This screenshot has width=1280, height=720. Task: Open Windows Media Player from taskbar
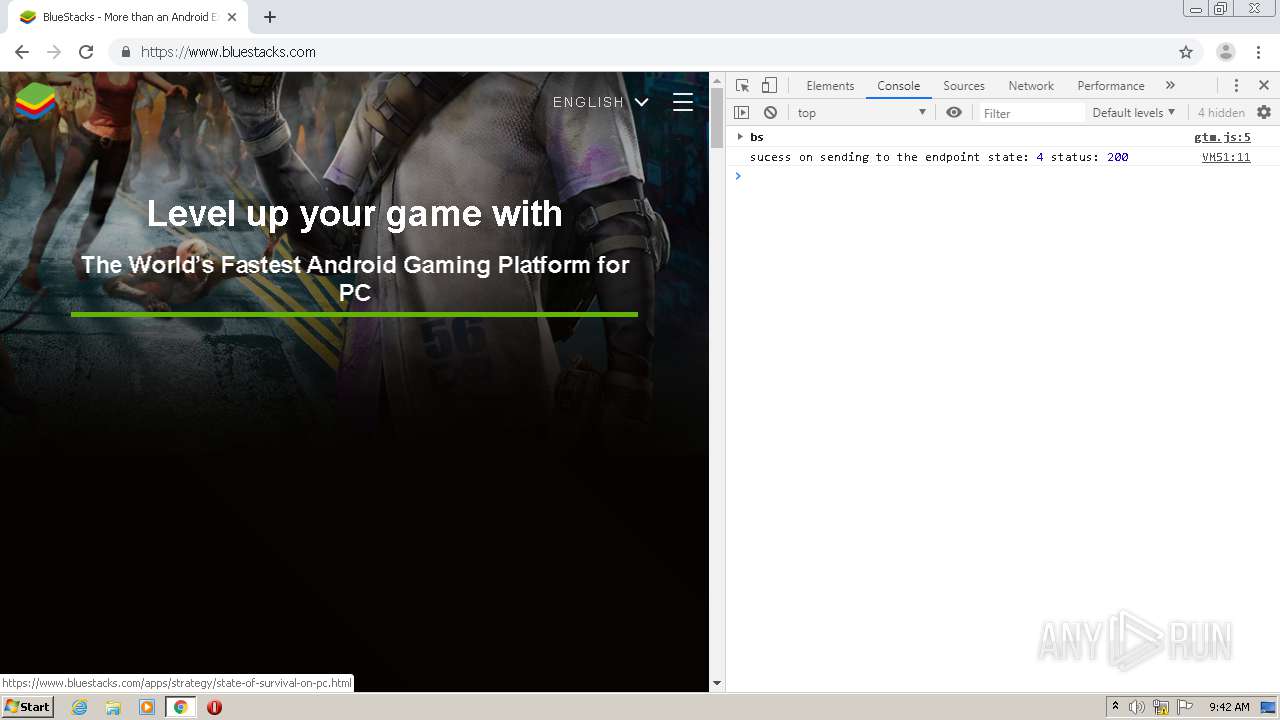[147, 707]
